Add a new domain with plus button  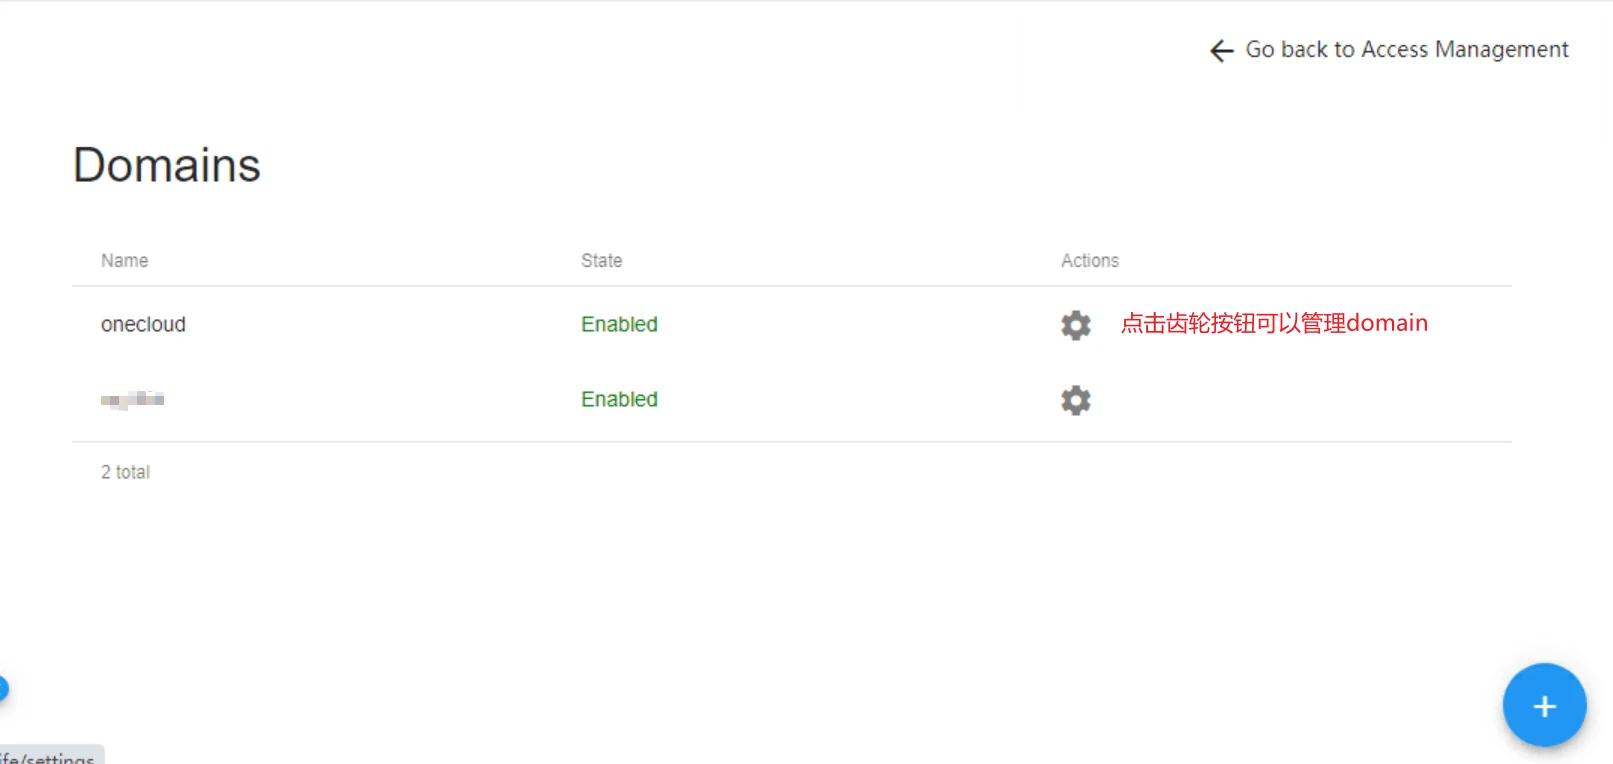pos(1544,706)
